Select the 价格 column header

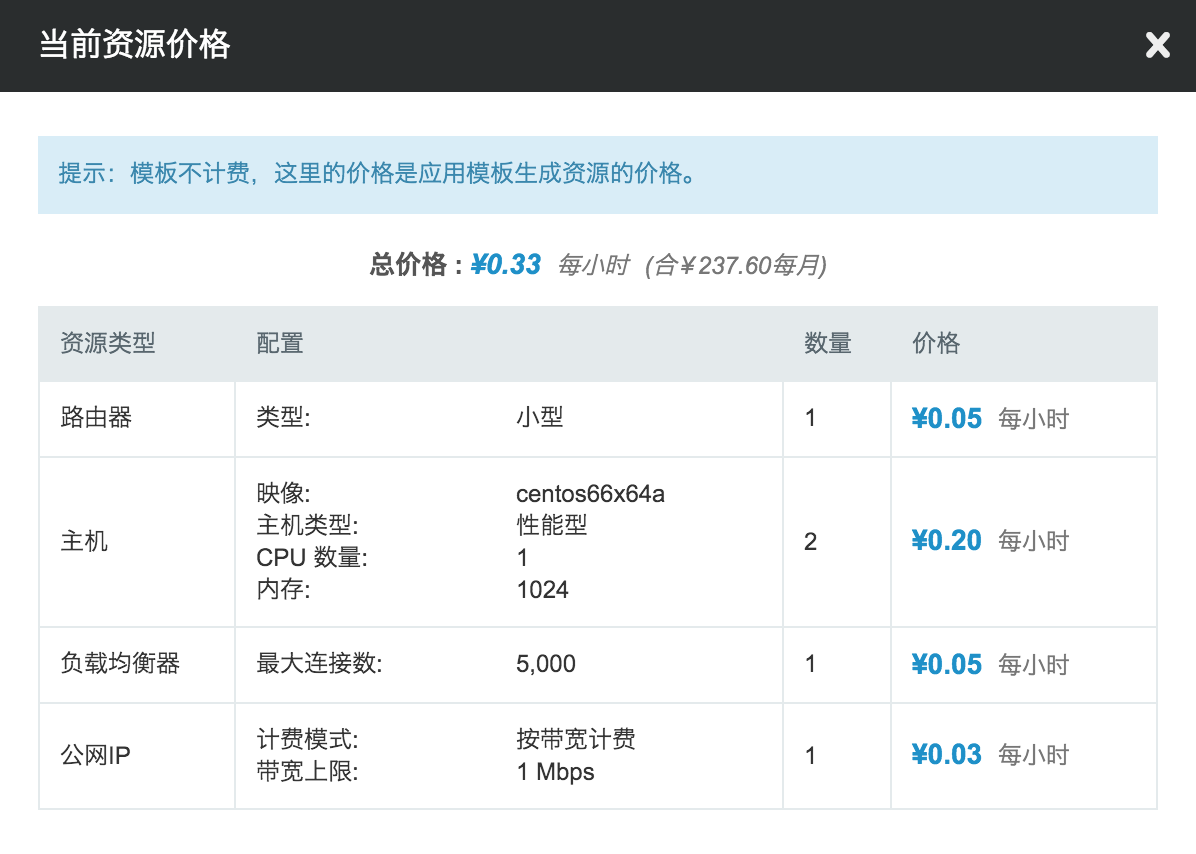936,344
